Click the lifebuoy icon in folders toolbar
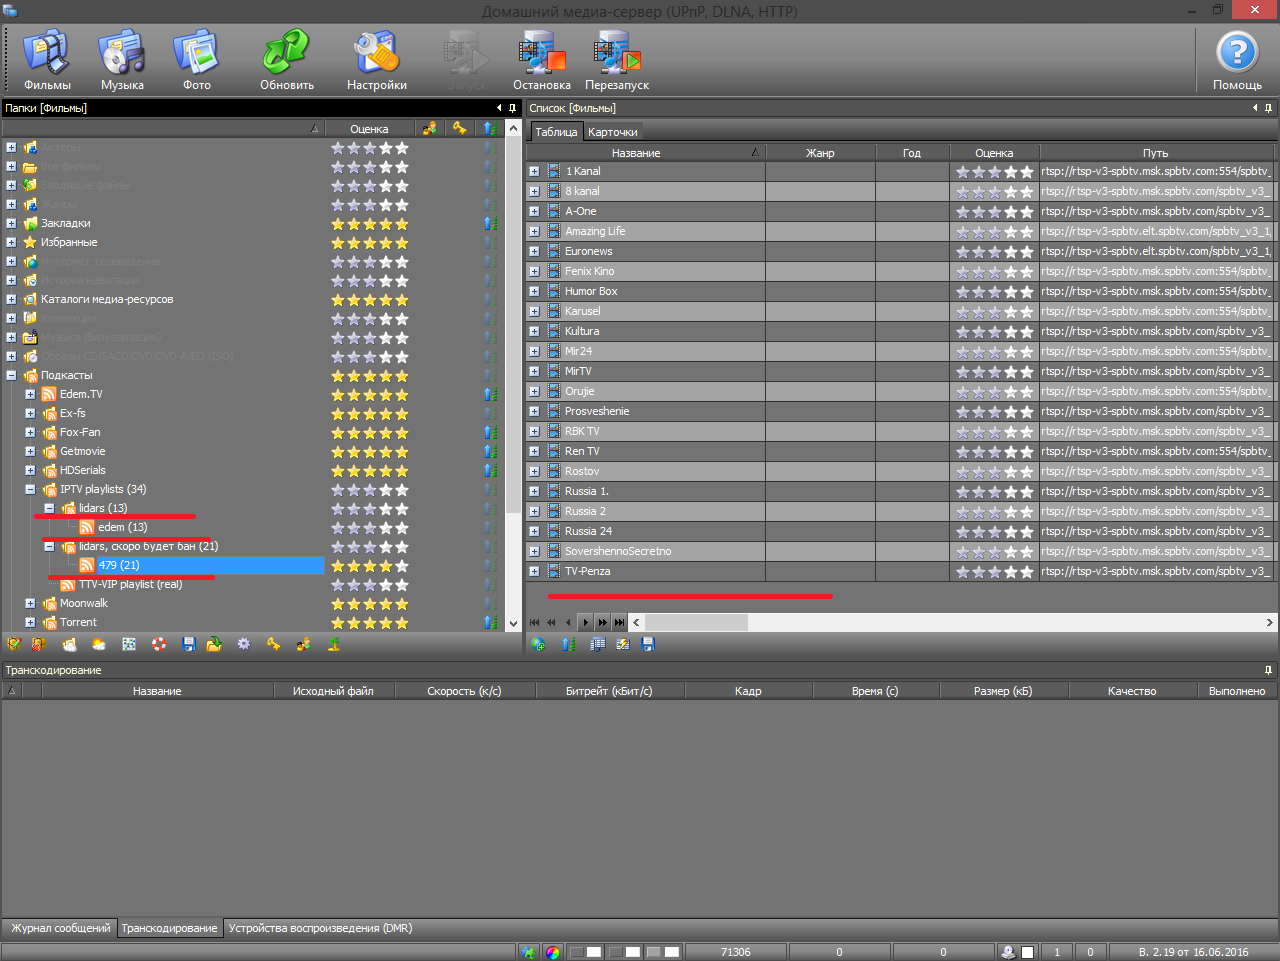The height and width of the screenshot is (961, 1280). click(x=159, y=645)
